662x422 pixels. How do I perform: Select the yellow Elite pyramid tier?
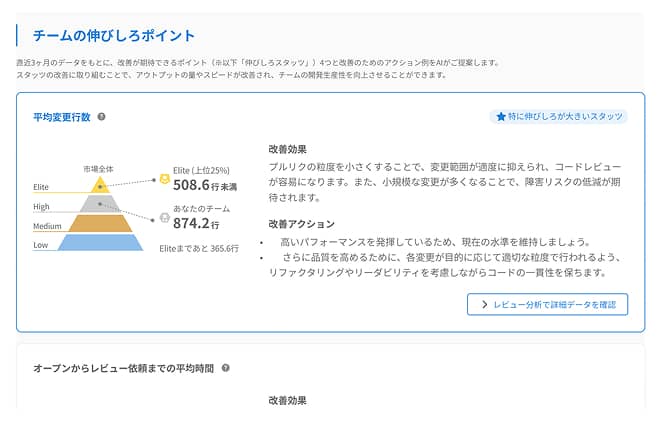100,185
